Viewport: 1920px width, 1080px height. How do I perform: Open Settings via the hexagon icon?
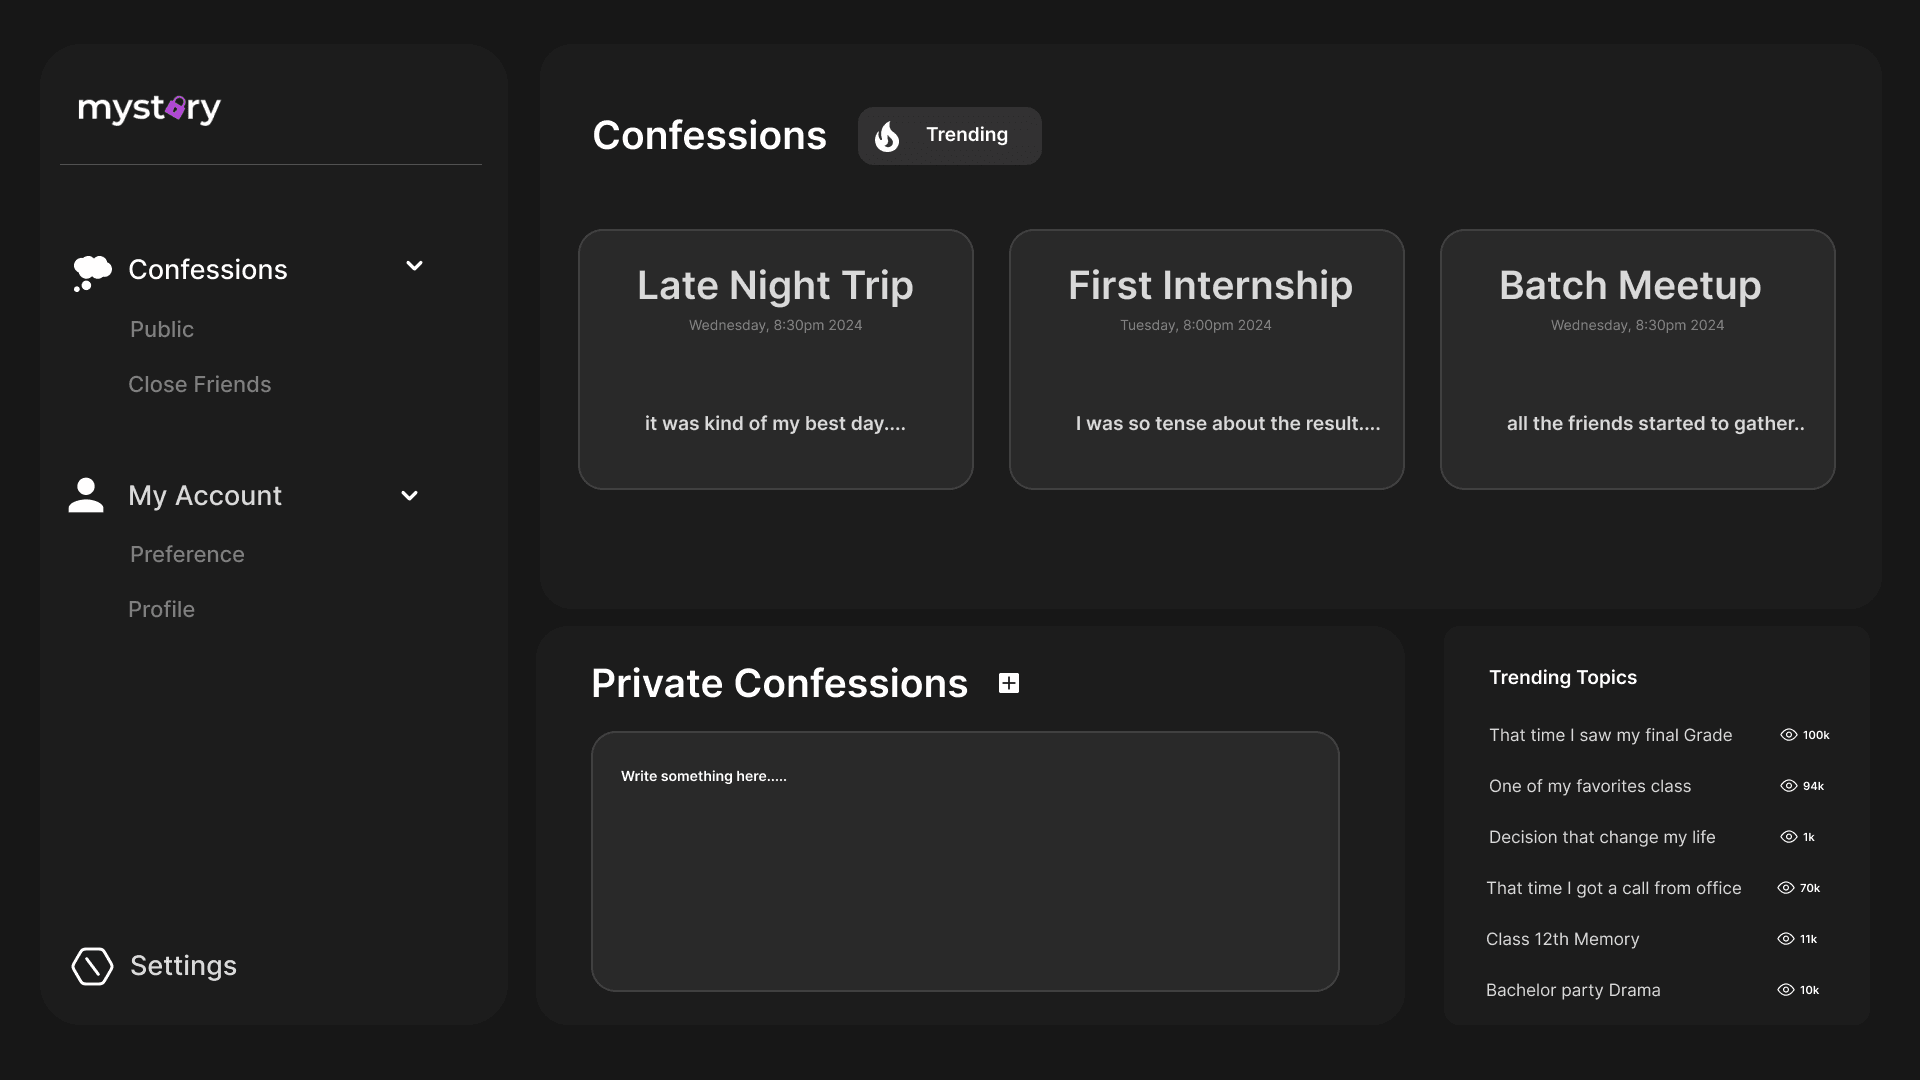point(92,966)
